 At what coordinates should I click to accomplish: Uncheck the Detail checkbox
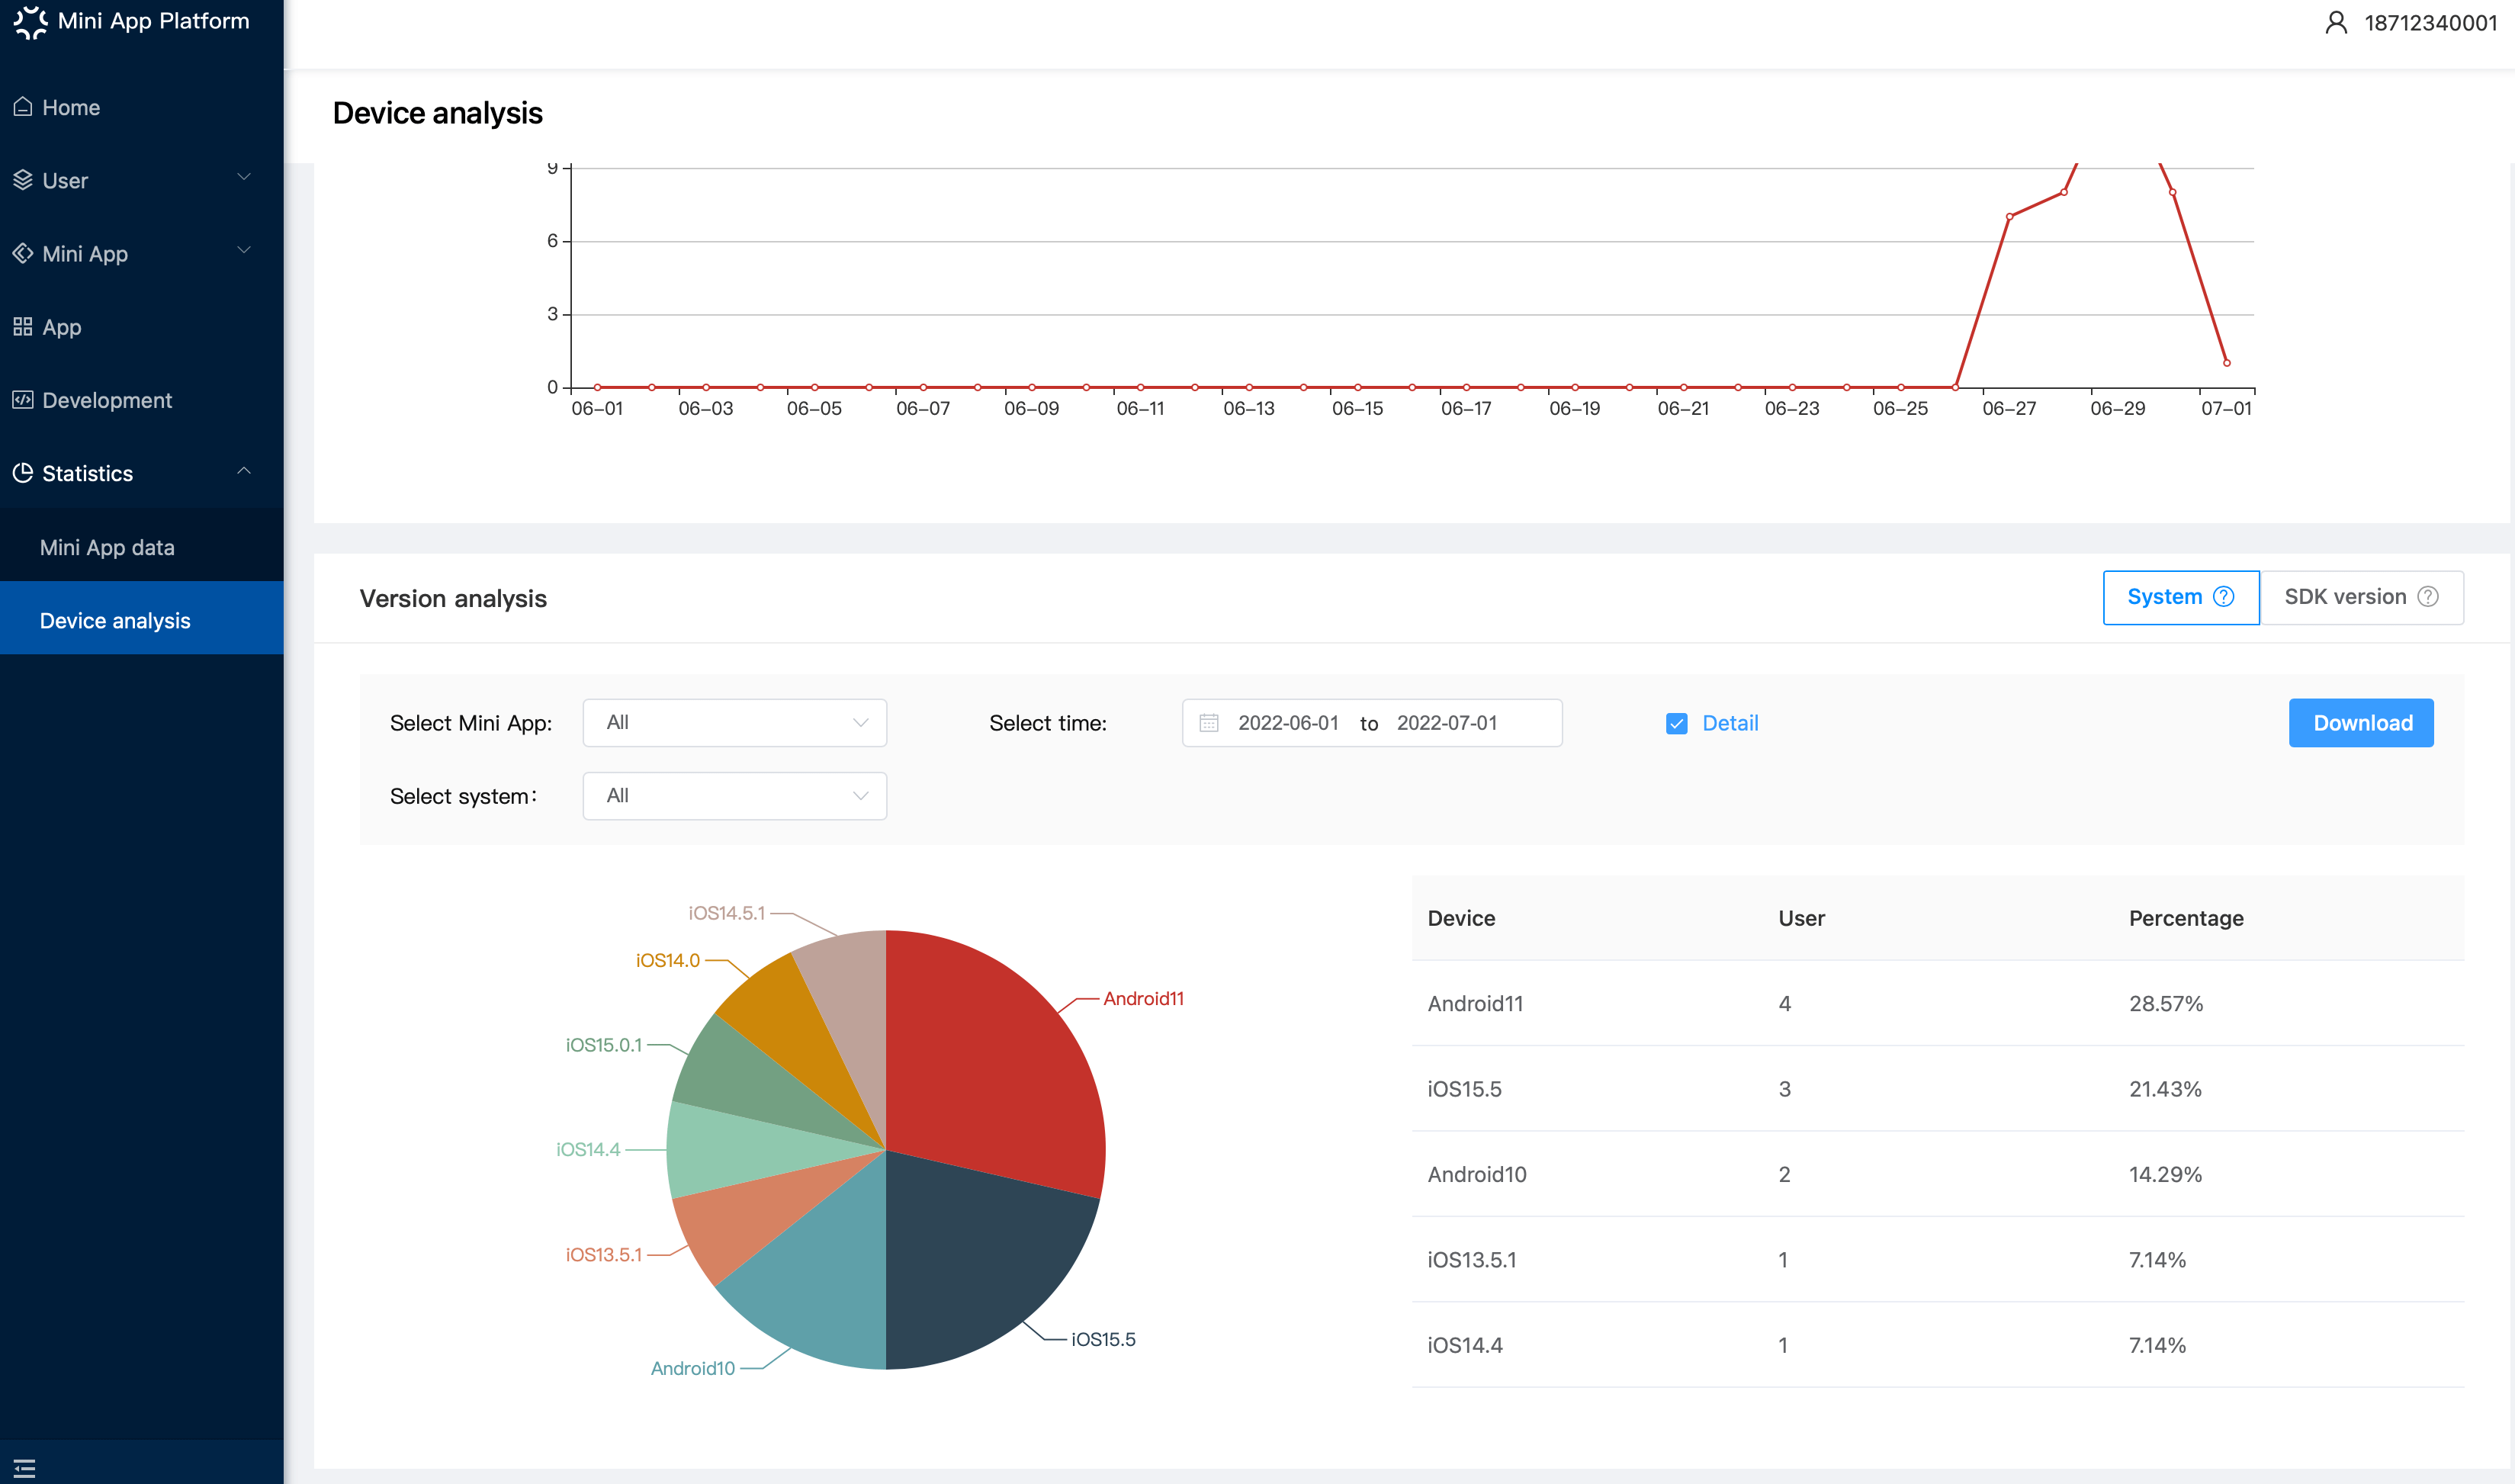[1677, 723]
